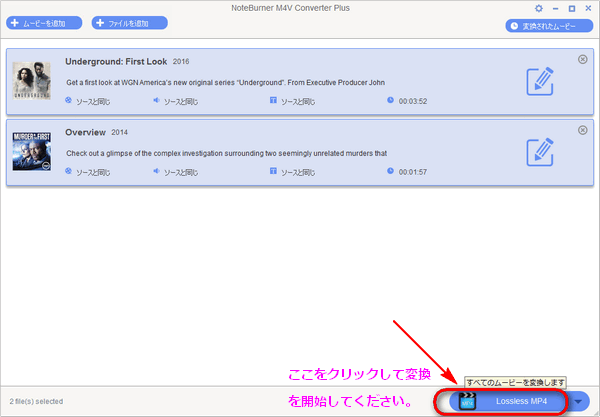Screen dimensions: 600x417
Task: Select the Murder in the First poster thumbnail
Action: pyautogui.click(x=32, y=152)
